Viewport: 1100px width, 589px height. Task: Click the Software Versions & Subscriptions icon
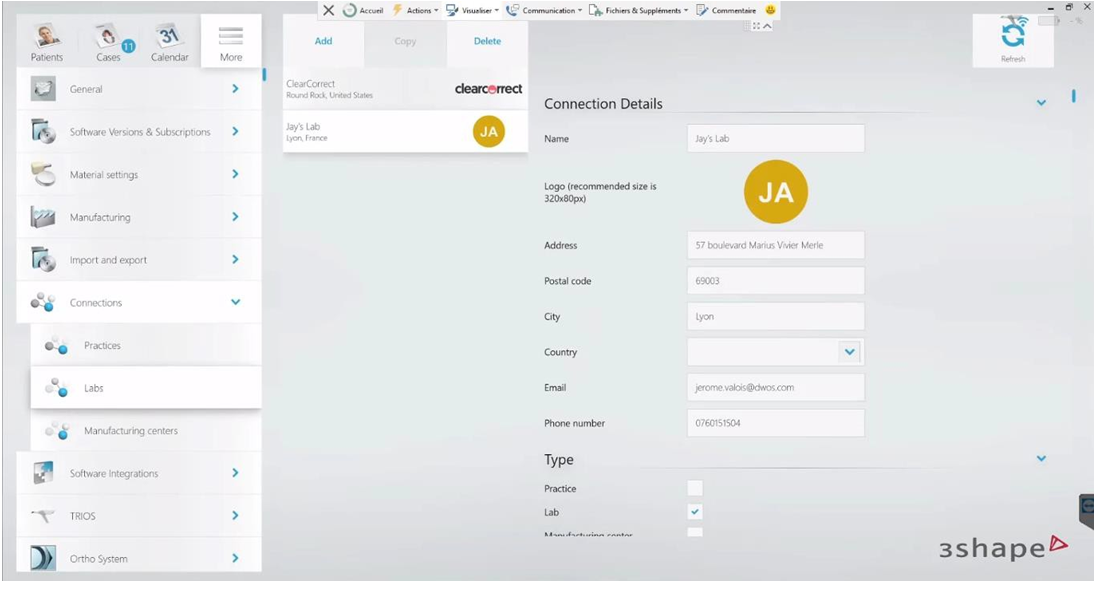[43, 132]
